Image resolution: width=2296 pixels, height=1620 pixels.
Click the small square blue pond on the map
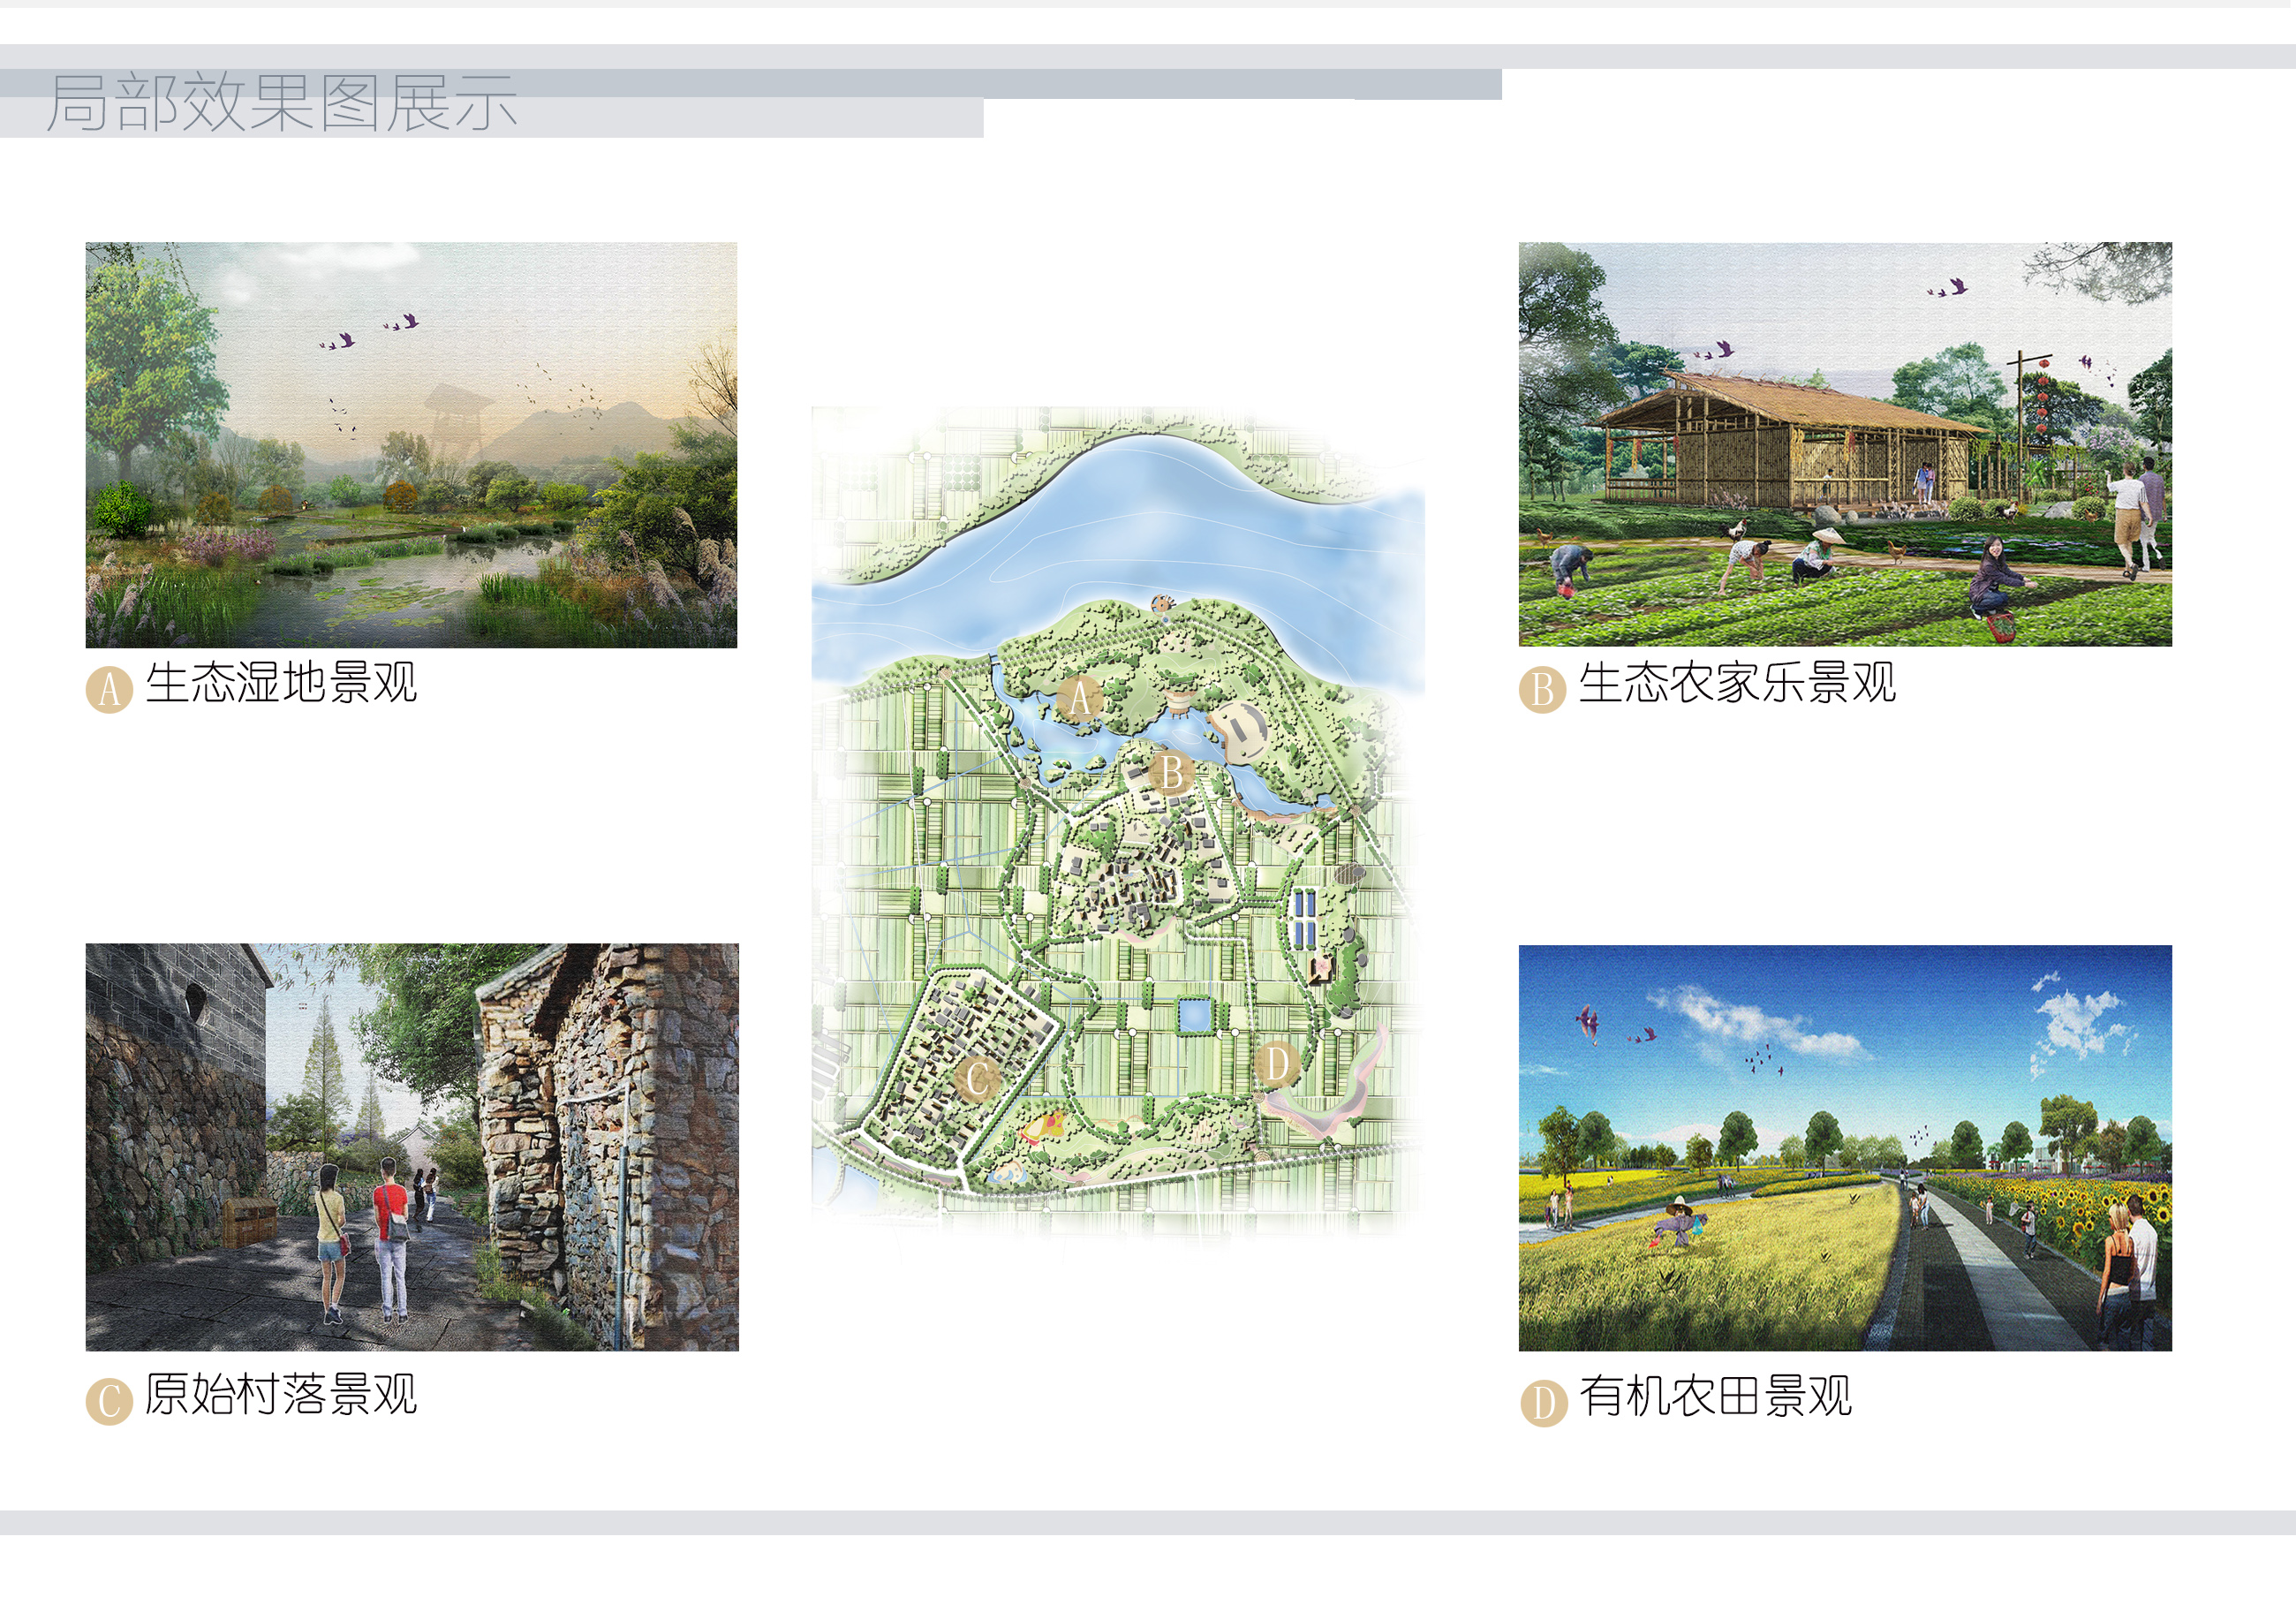1193,1016
